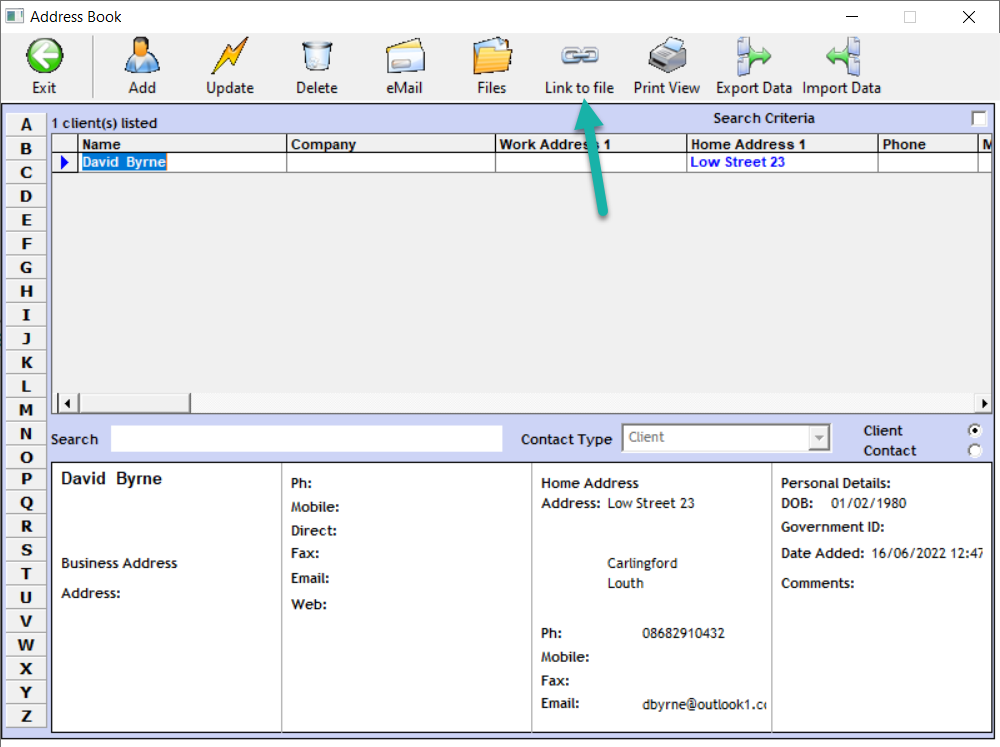Click the Update lightning icon

pyautogui.click(x=230, y=56)
